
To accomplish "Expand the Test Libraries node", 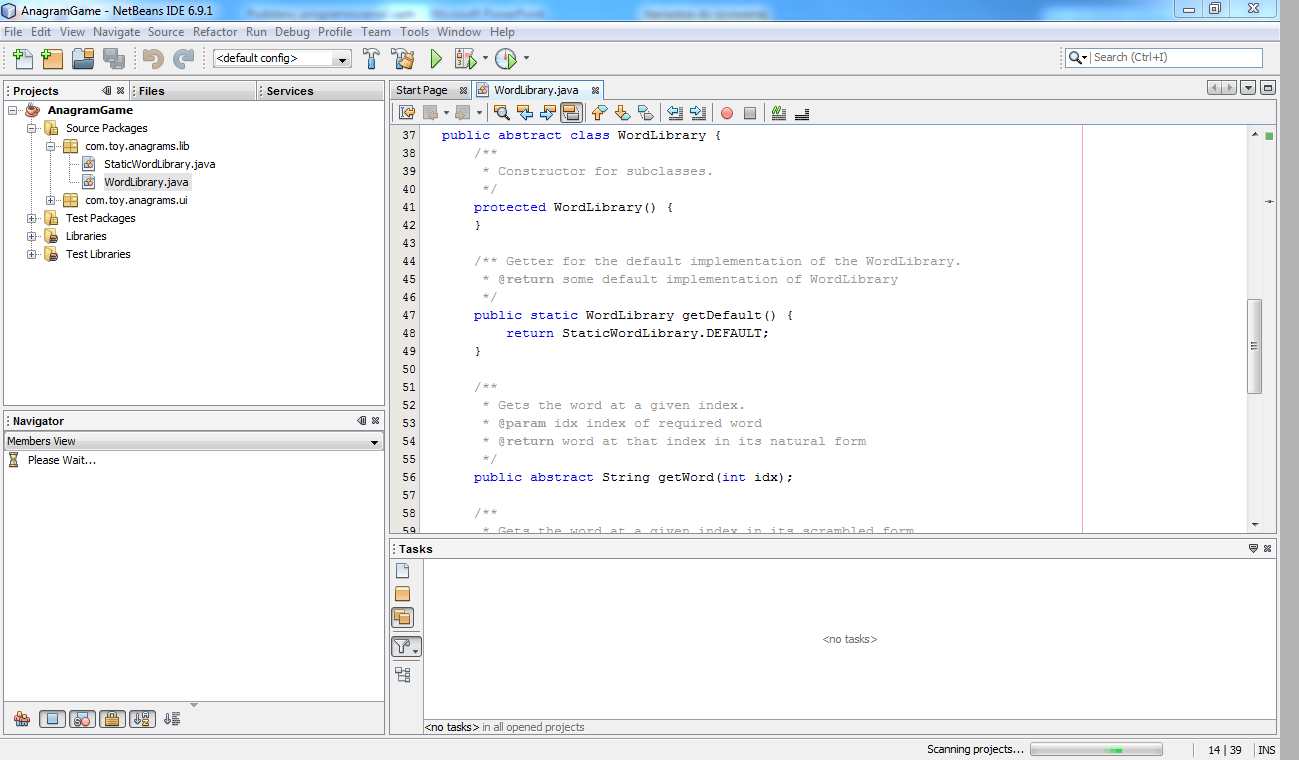I will coord(32,254).
